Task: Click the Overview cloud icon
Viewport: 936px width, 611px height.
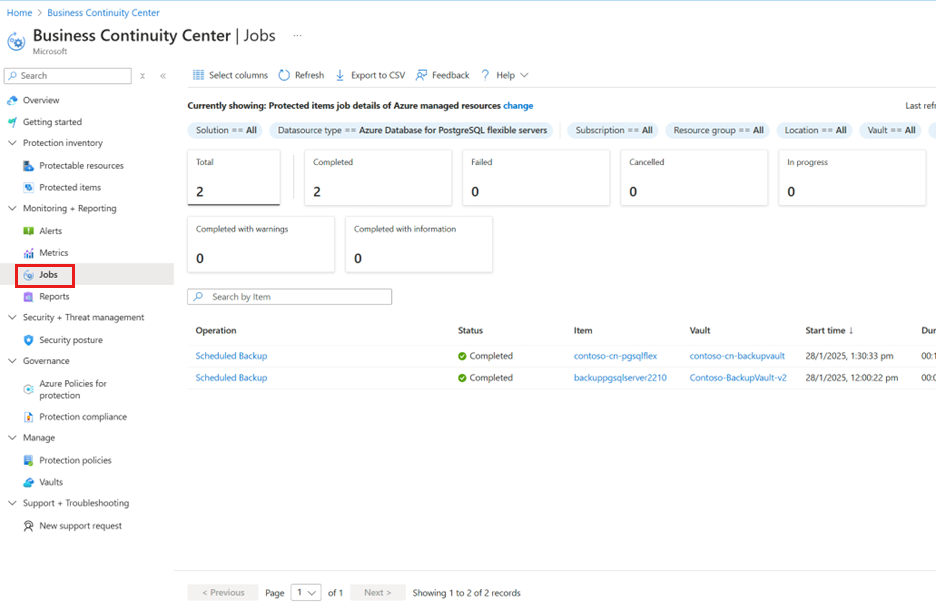Action: coord(13,100)
